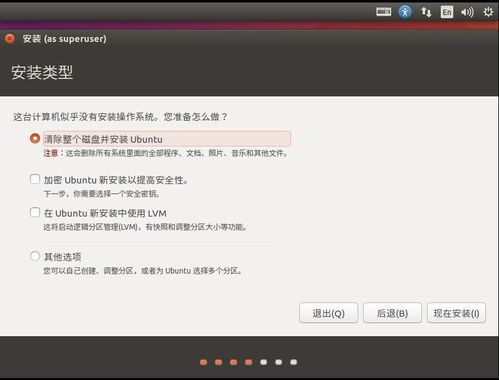Click the text 下一步，你需要选择一个安全密钥
Image resolution: width=499 pixels, height=380 pixels.
(x=102, y=194)
